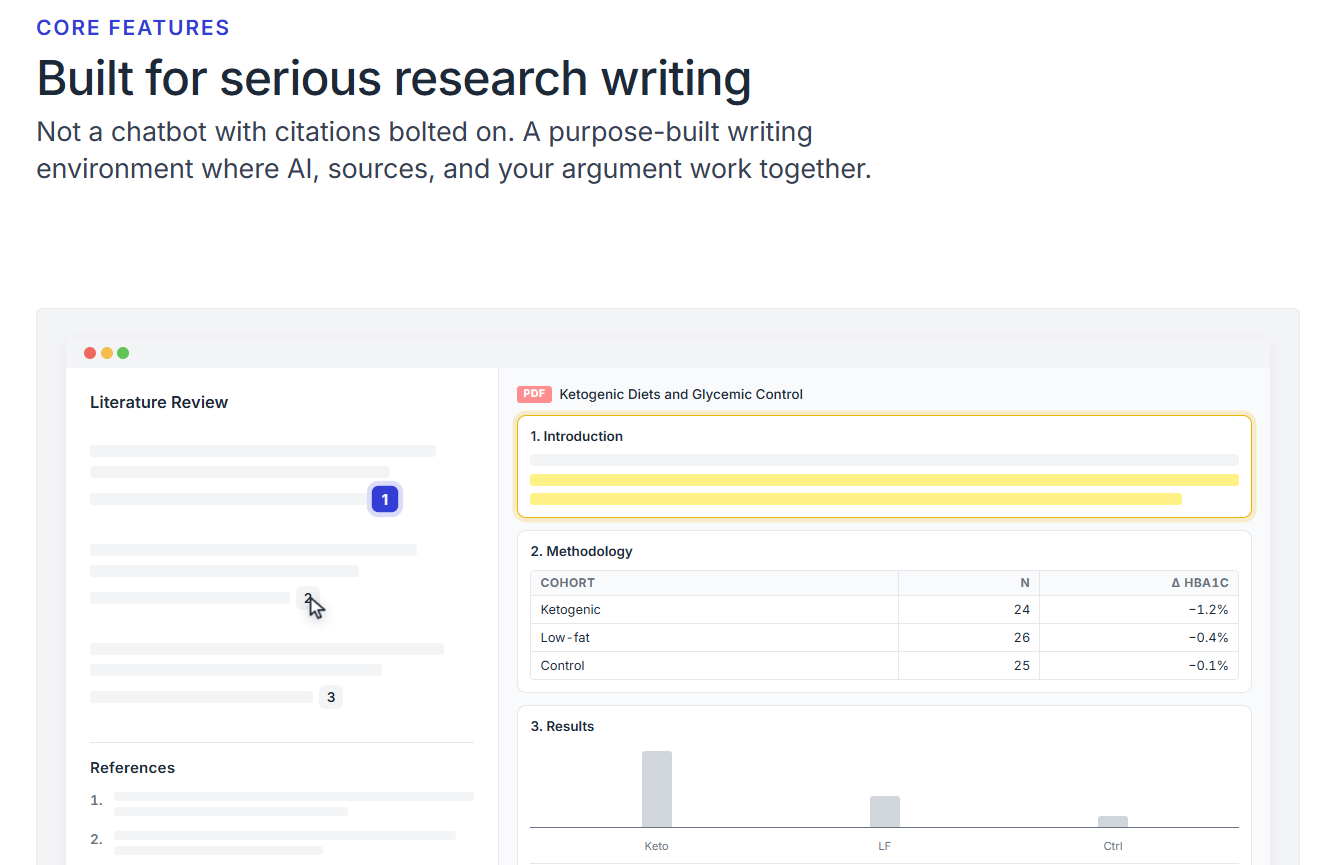Click citation badge number 1
Viewport: 1336px width, 865px height.
pos(385,499)
